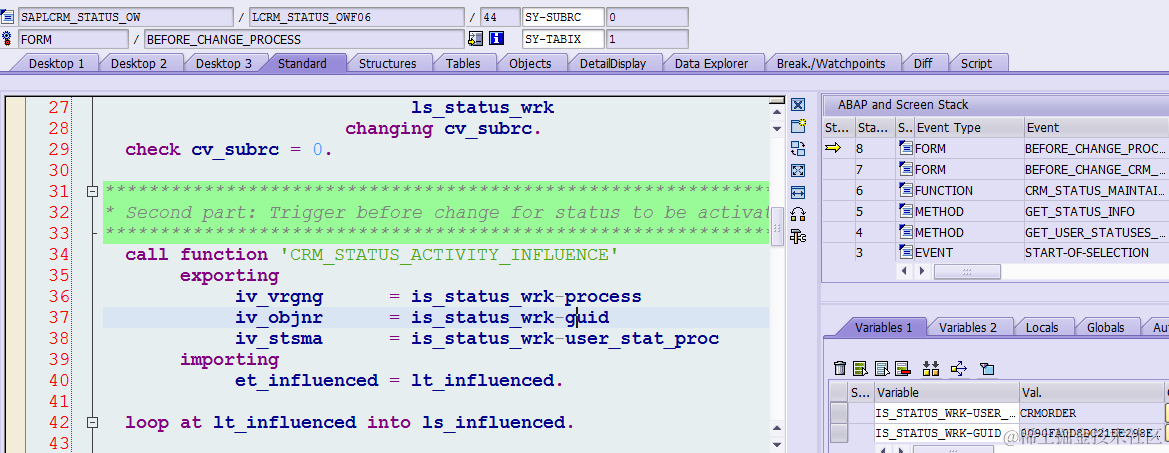Click the funnel icon in Variables toolbar
Screen dimensions: 1169x453
tap(987, 368)
